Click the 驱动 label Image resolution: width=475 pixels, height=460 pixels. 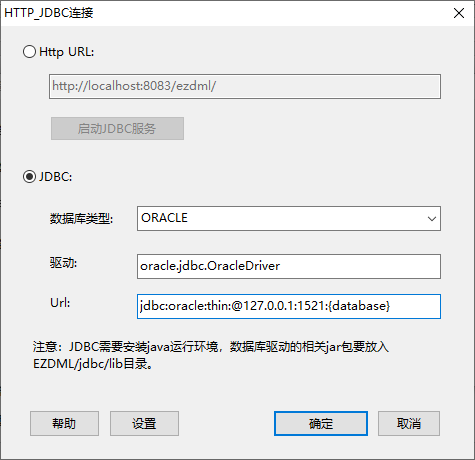click(63, 263)
